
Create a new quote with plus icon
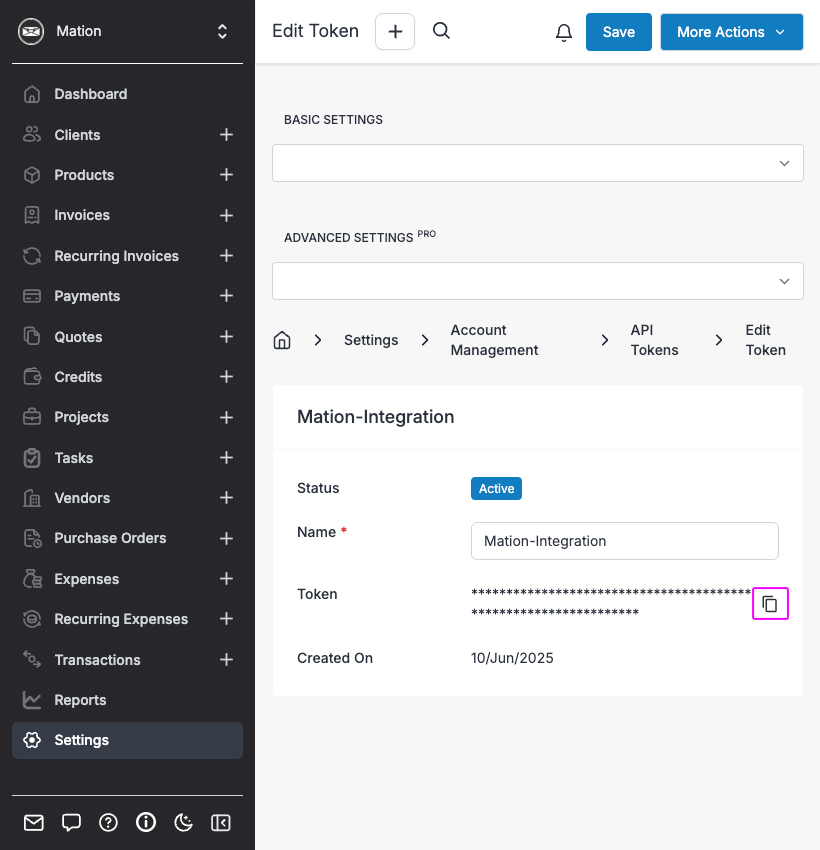(227, 337)
